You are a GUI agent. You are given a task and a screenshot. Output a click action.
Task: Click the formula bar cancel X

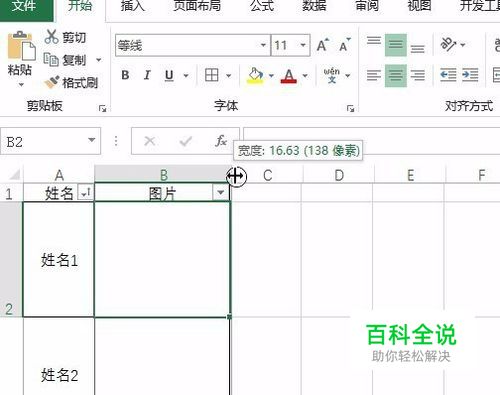[149, 141]
